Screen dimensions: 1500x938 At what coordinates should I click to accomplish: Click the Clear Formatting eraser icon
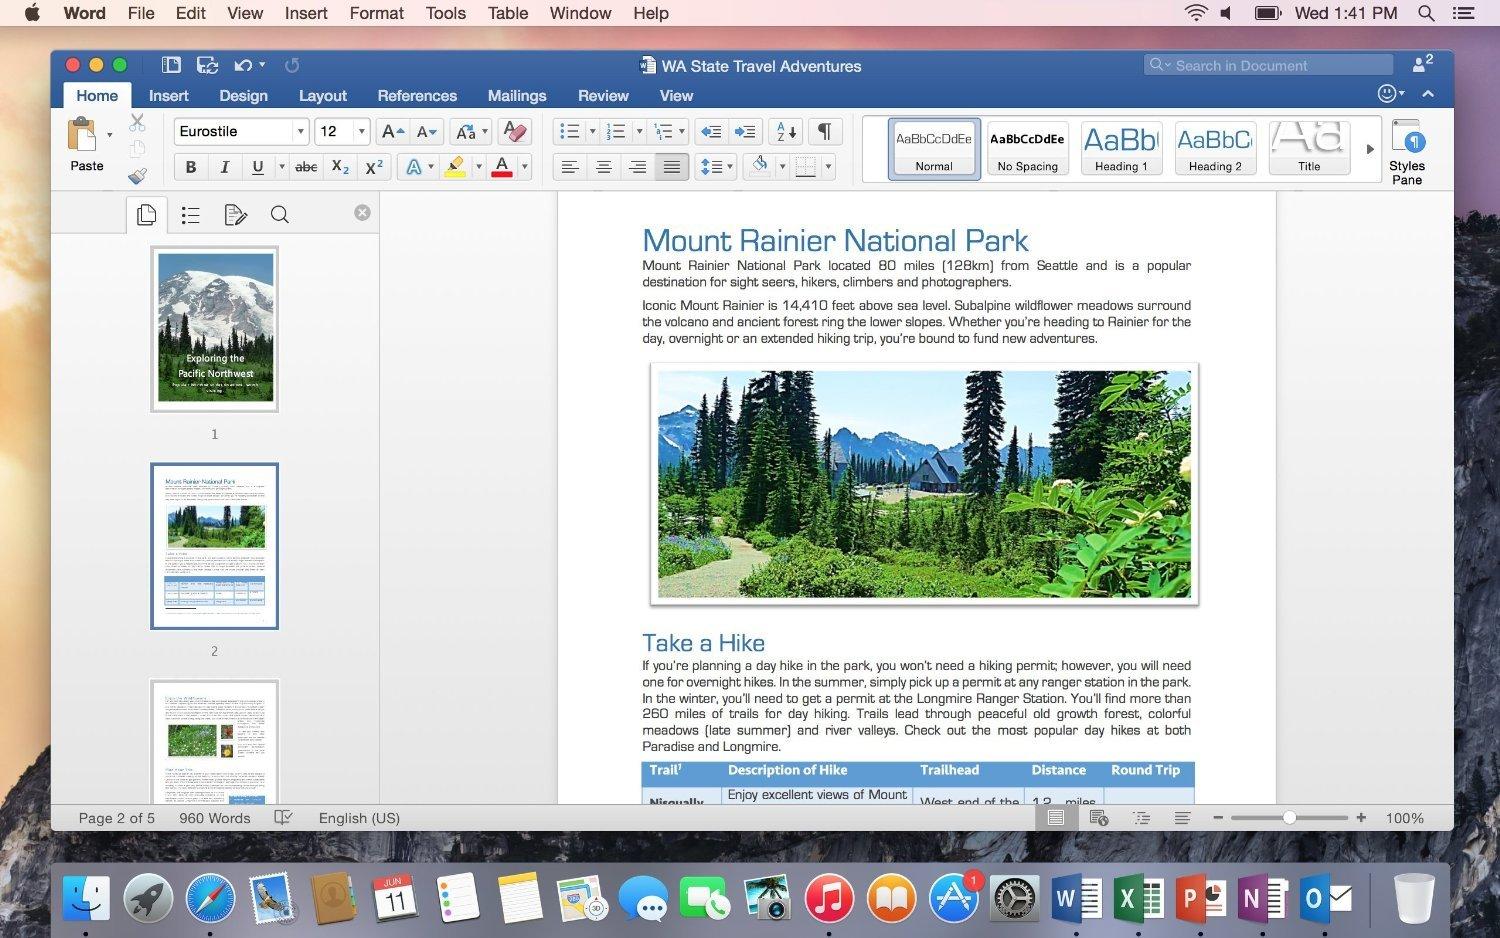pos(515,131)
